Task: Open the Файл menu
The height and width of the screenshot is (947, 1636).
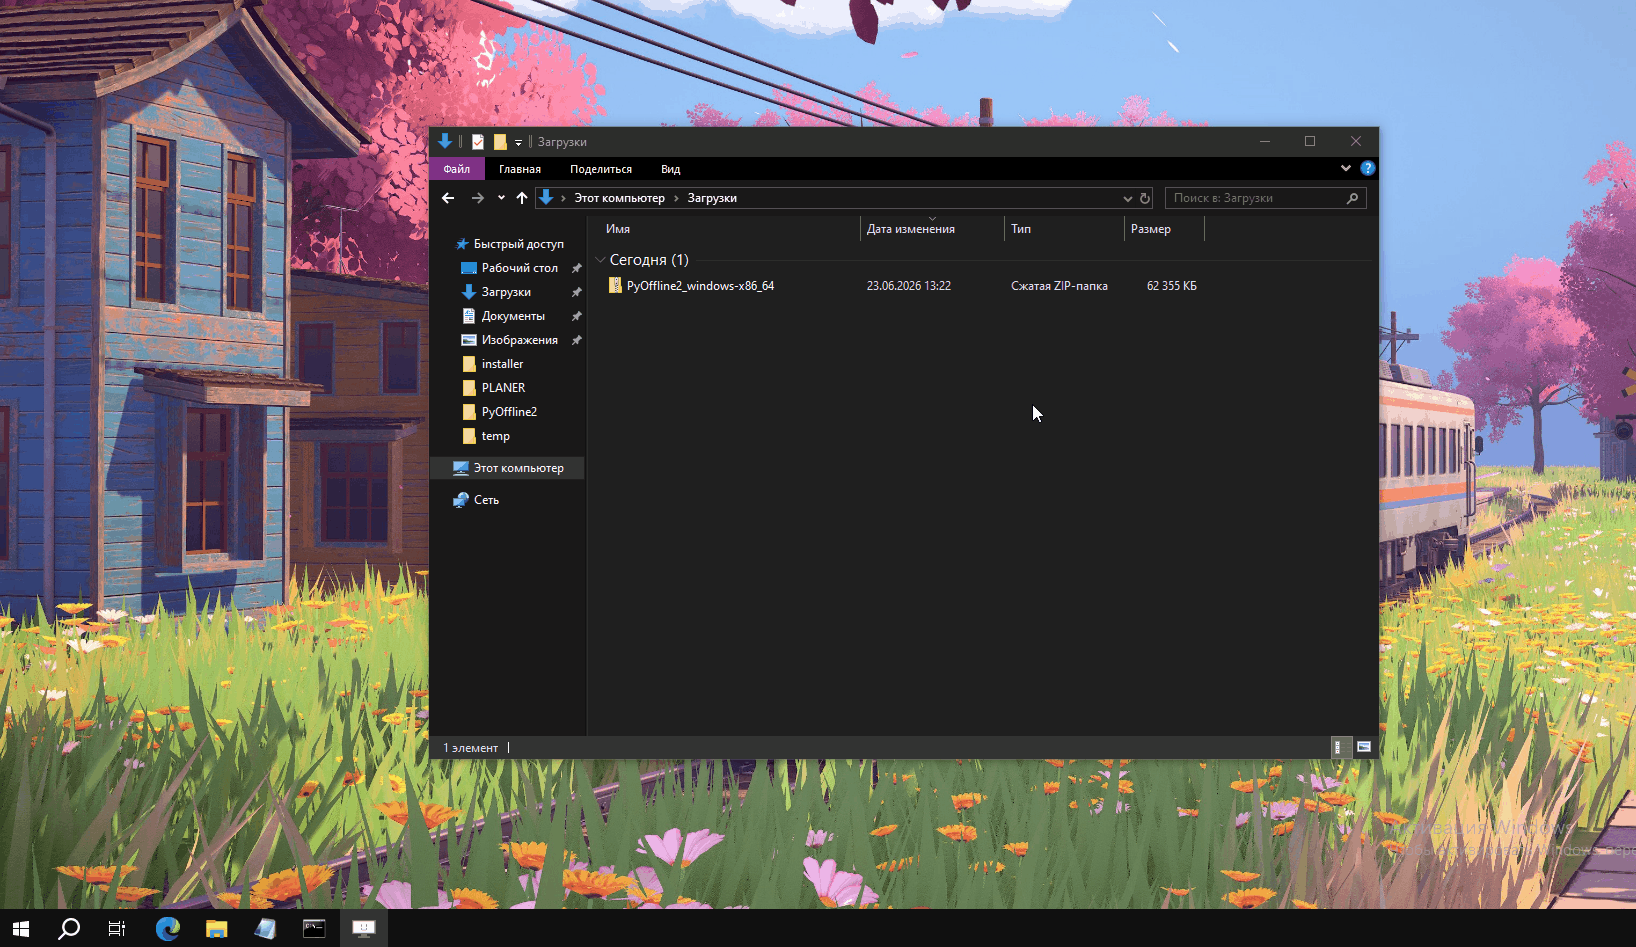Action: (x=457, y=169)
